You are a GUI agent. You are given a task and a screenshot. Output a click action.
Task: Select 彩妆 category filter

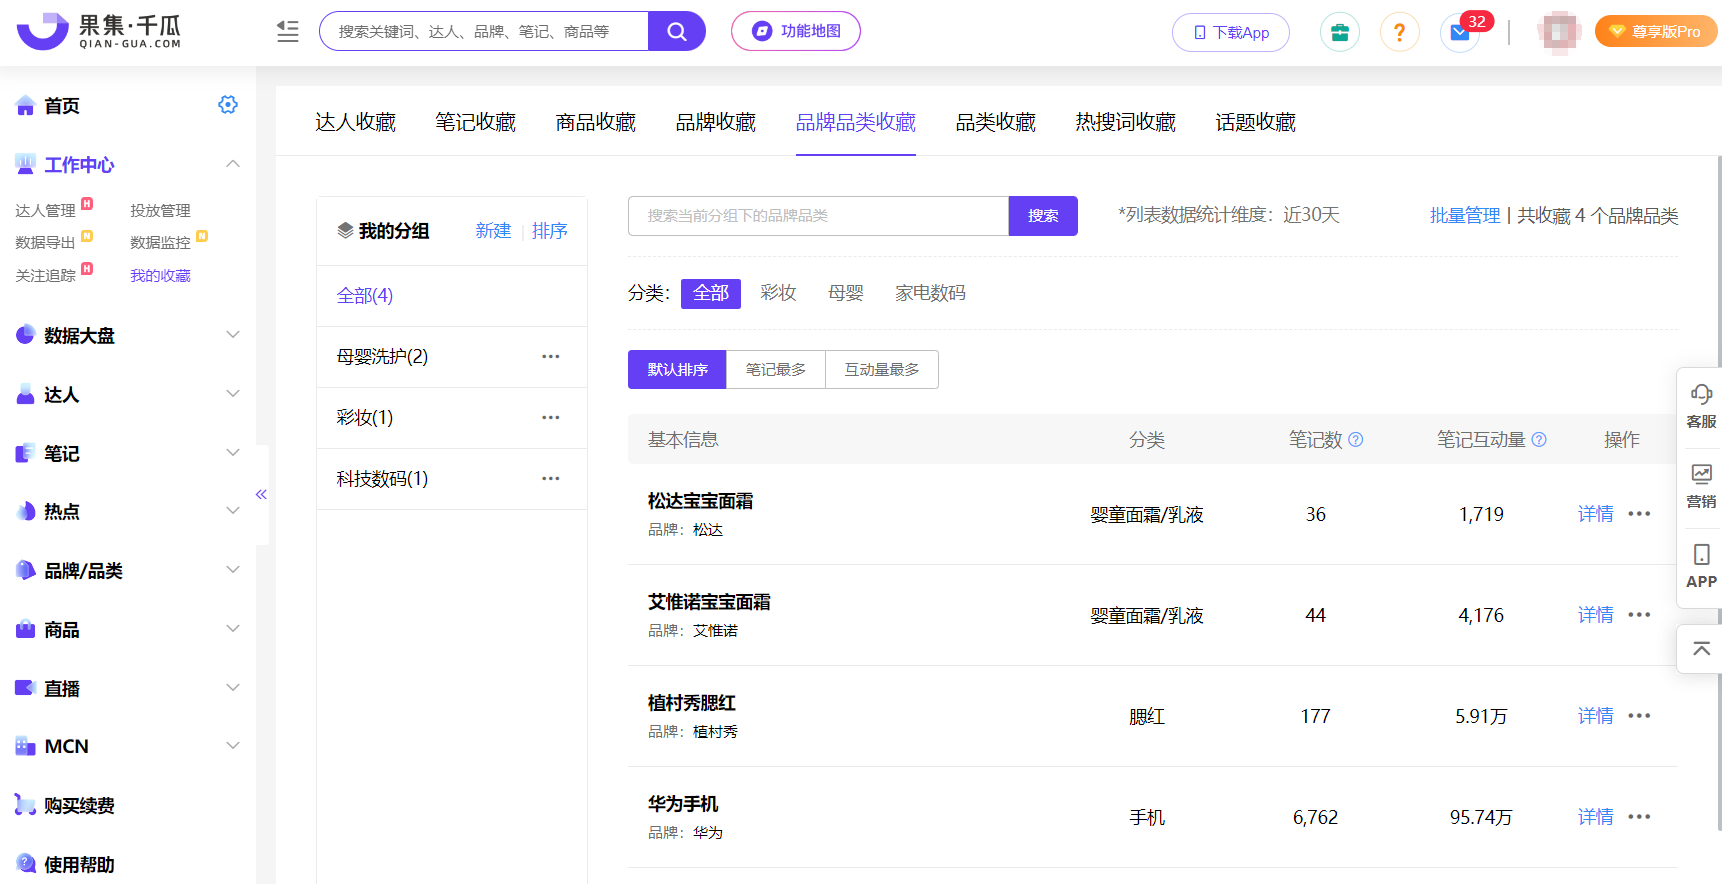click(778, 293)
